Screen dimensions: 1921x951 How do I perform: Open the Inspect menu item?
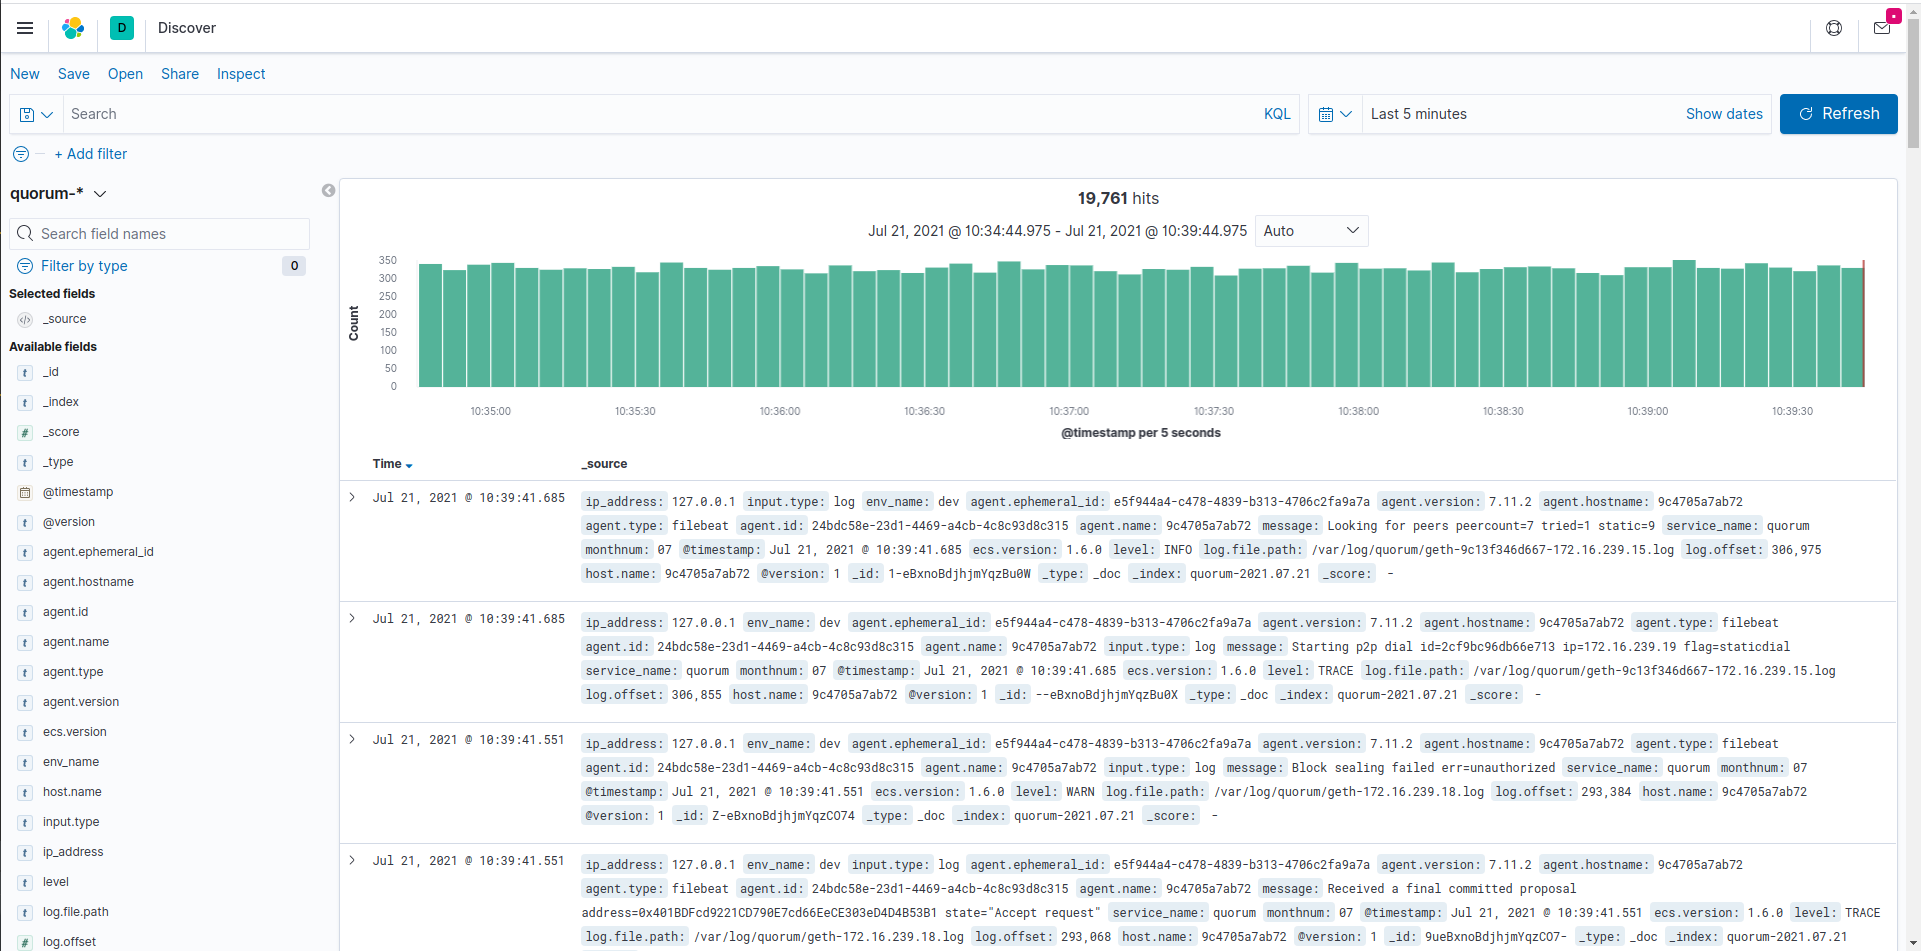coord(241,74)
